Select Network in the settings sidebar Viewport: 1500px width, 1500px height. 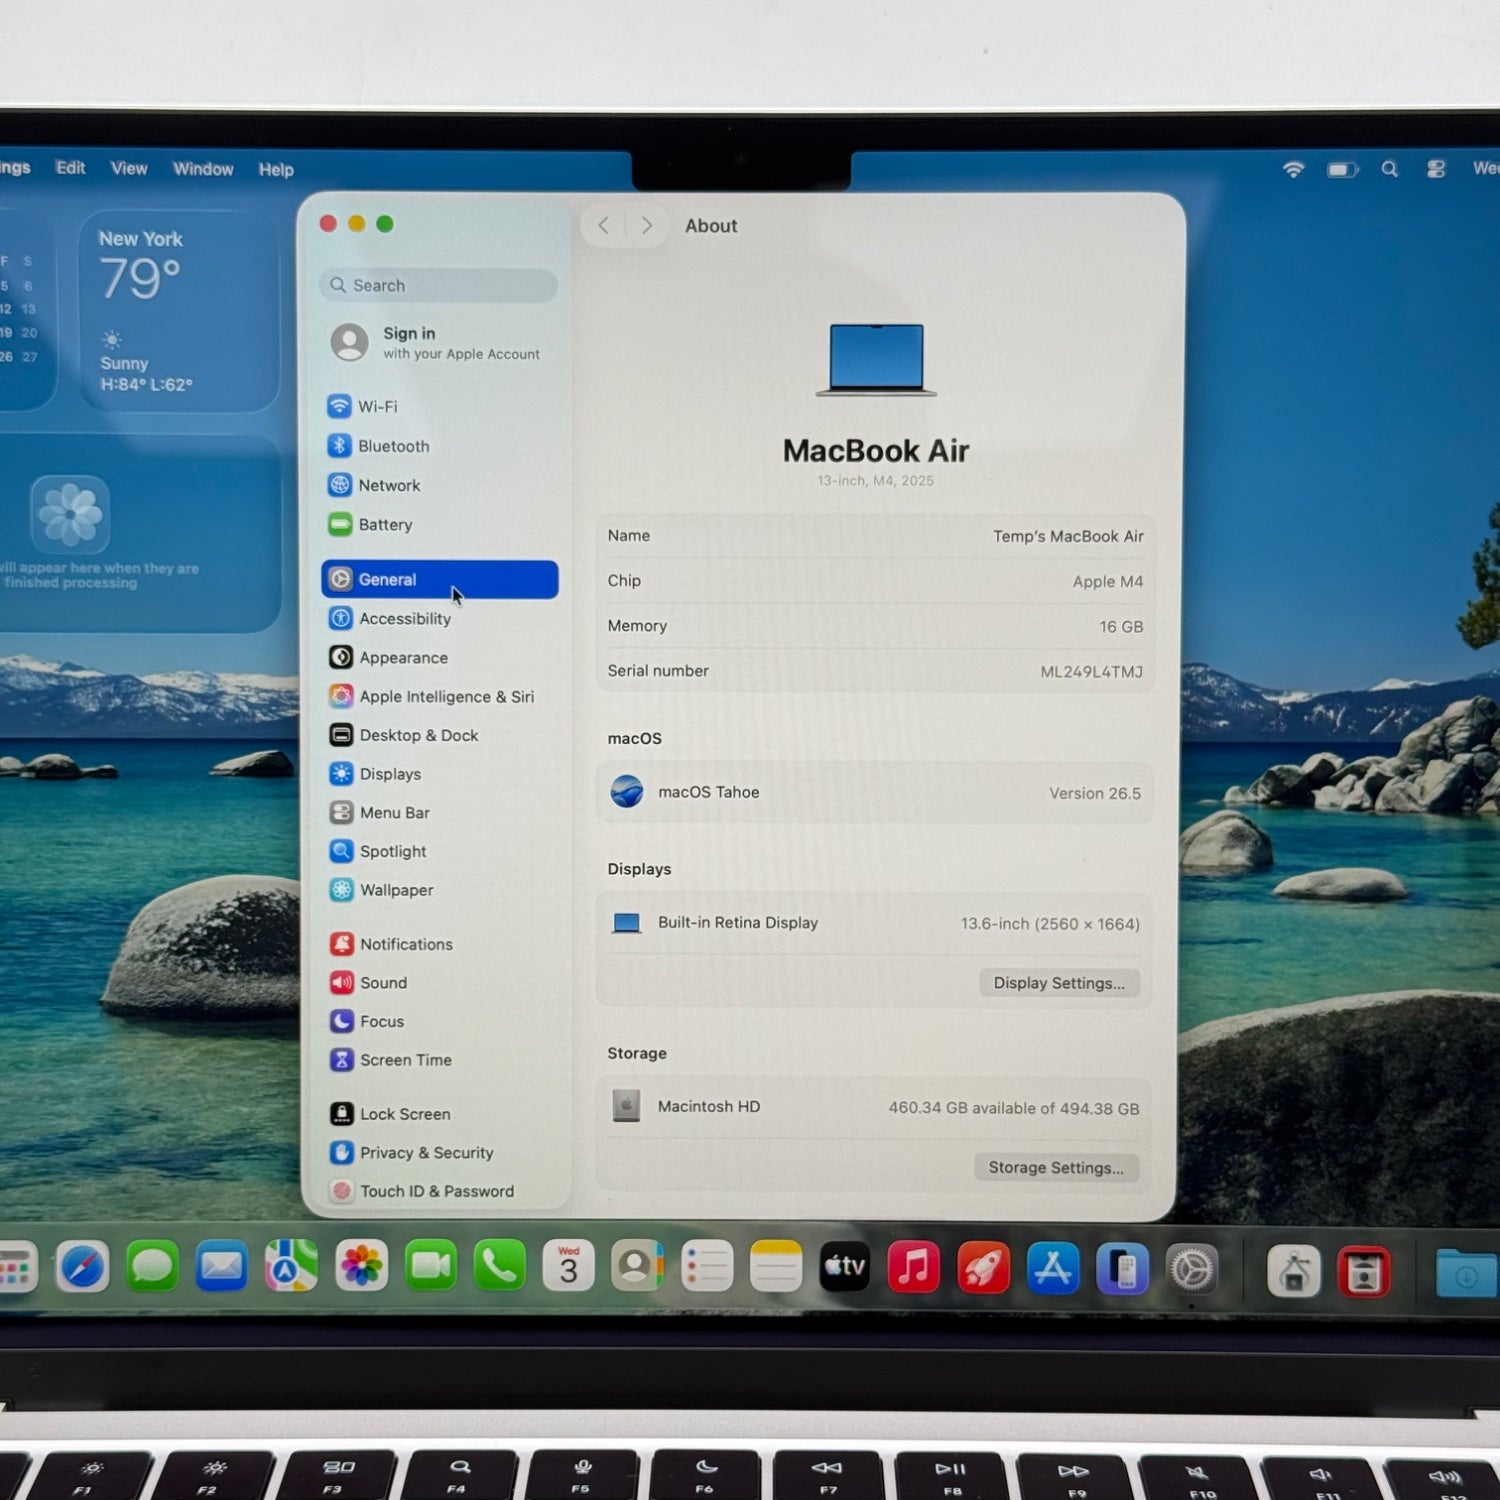(440, 485)
